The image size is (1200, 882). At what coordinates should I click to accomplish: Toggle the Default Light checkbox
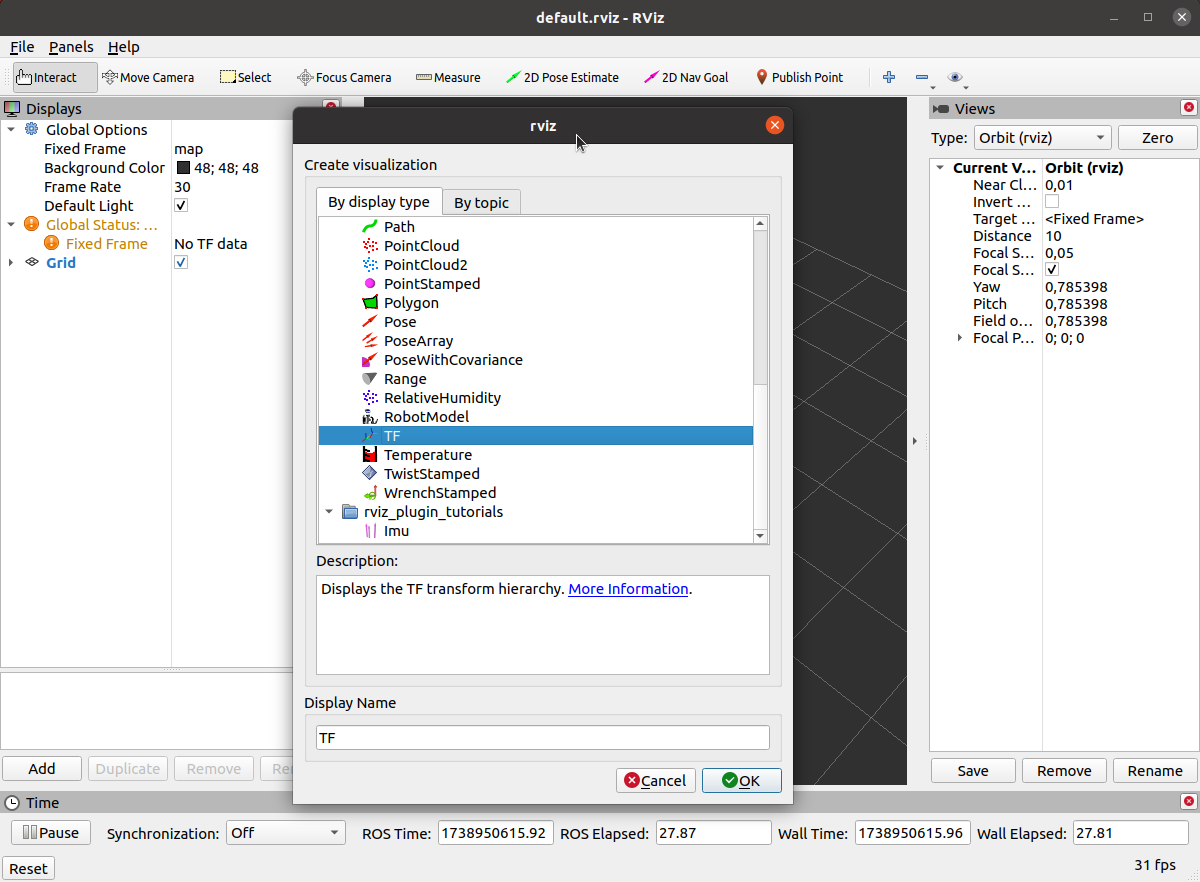[x=181, y=206]
